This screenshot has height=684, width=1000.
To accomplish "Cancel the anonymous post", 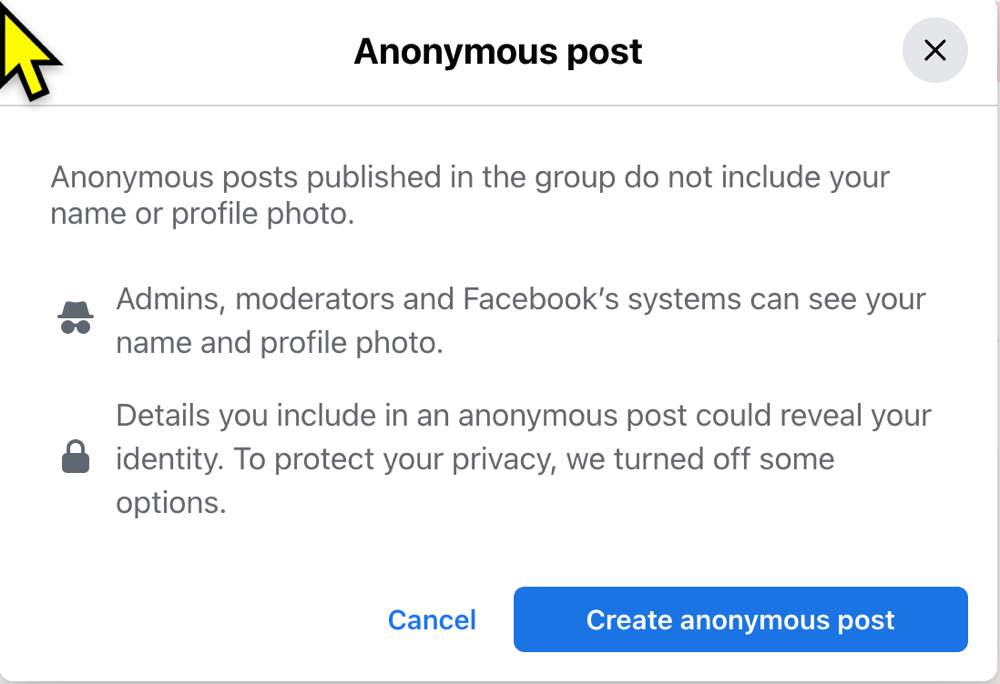I will tap(432, 620).
